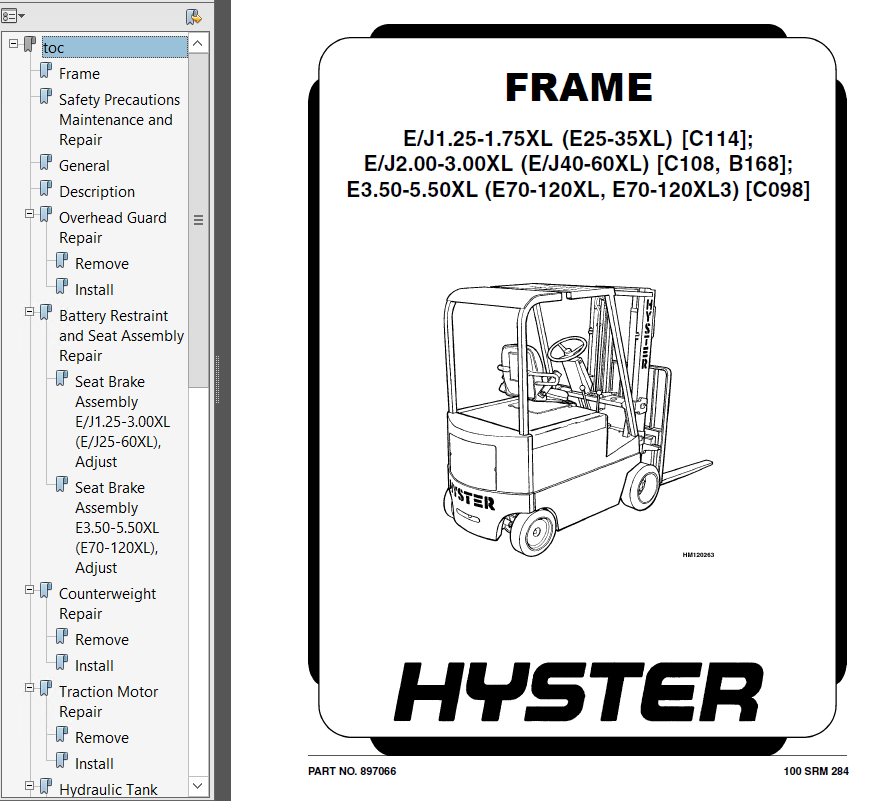Click the PART NO. 897066 text
The image size is (882, 801).
click(352, 771)
